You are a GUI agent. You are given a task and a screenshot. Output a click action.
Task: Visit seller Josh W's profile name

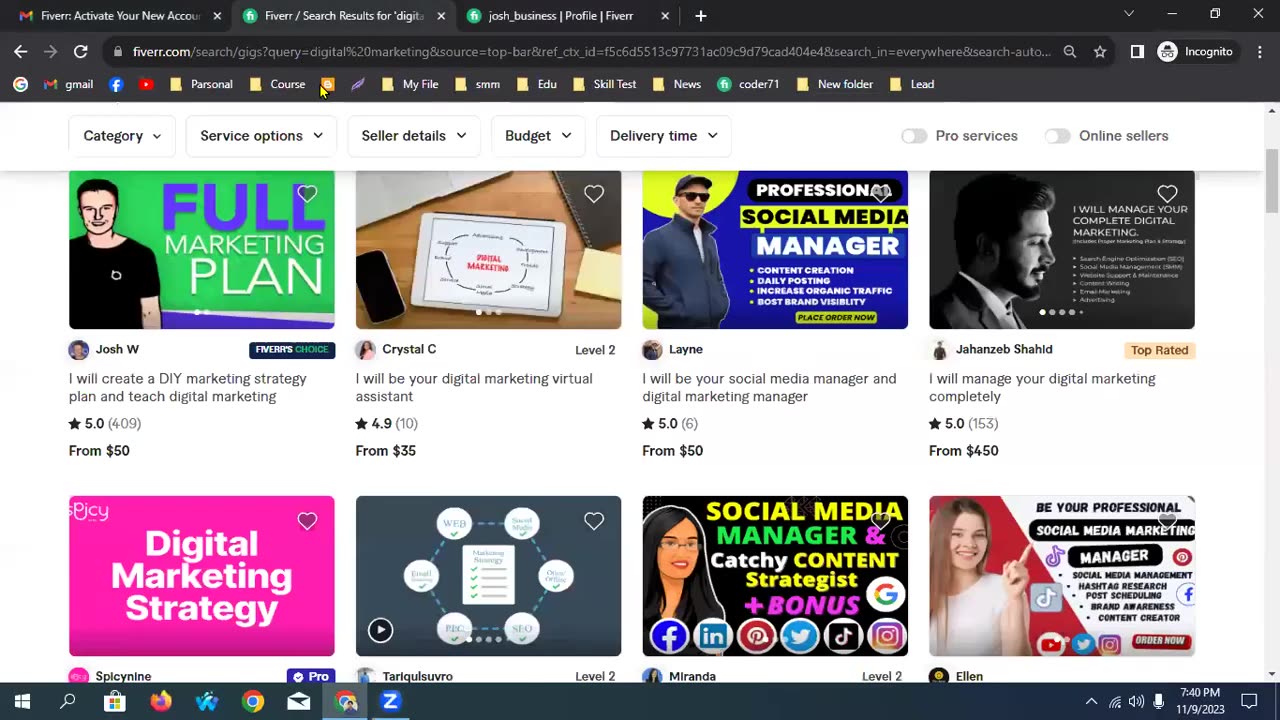[x=117, y=349]
